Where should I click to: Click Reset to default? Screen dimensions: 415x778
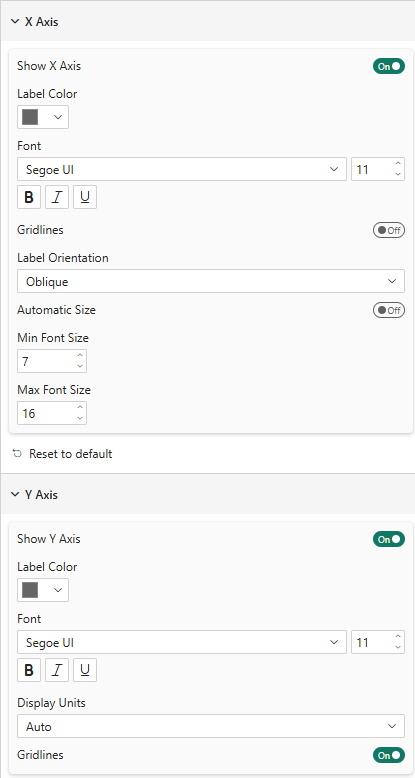pos(63,454)
